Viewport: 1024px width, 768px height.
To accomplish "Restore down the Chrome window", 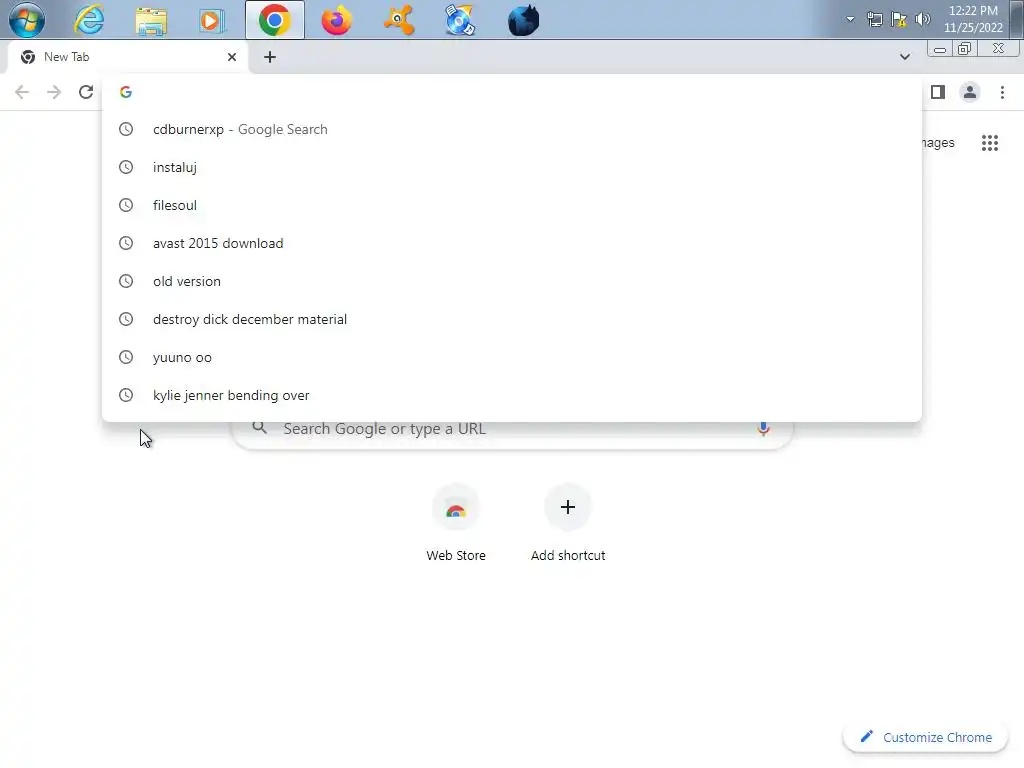I will click(x=964, y=49).
